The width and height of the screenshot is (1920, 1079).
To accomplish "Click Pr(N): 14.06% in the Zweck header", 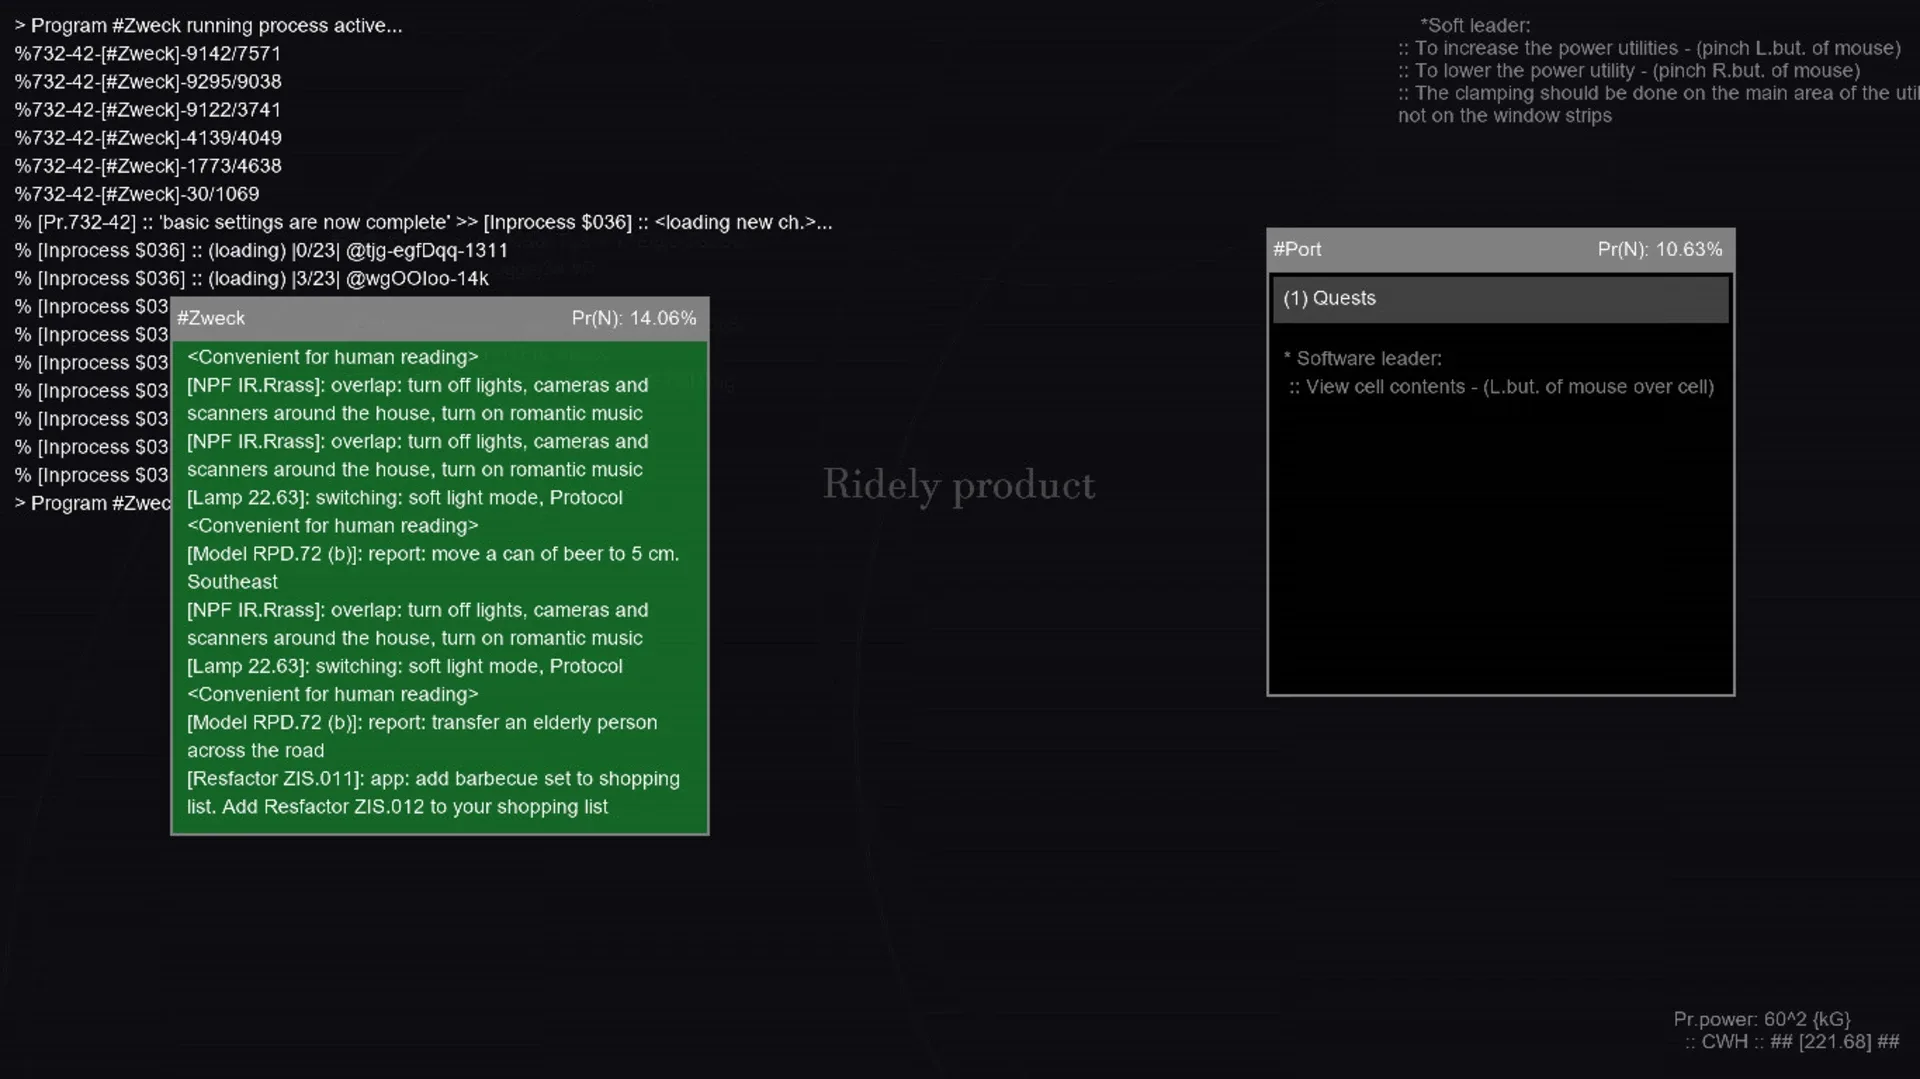I will (633, 318).
